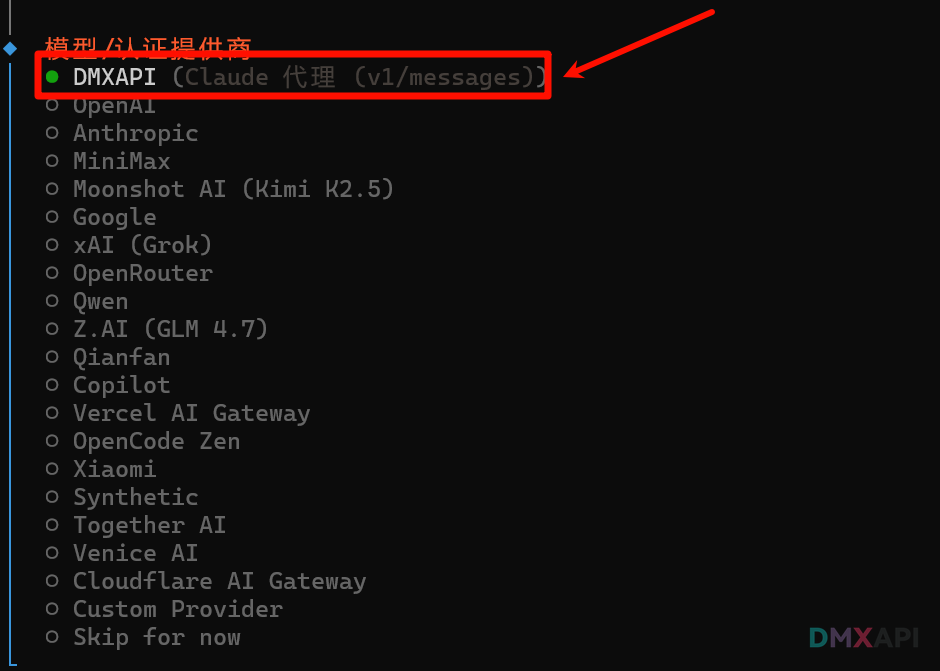Select Vercel AI Gateway
This screenshot has width=940, height=671.
[191, 413]
